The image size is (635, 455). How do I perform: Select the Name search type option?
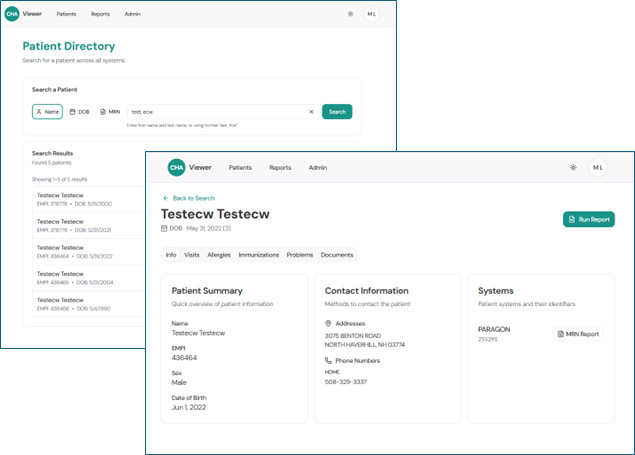[47, 112]
